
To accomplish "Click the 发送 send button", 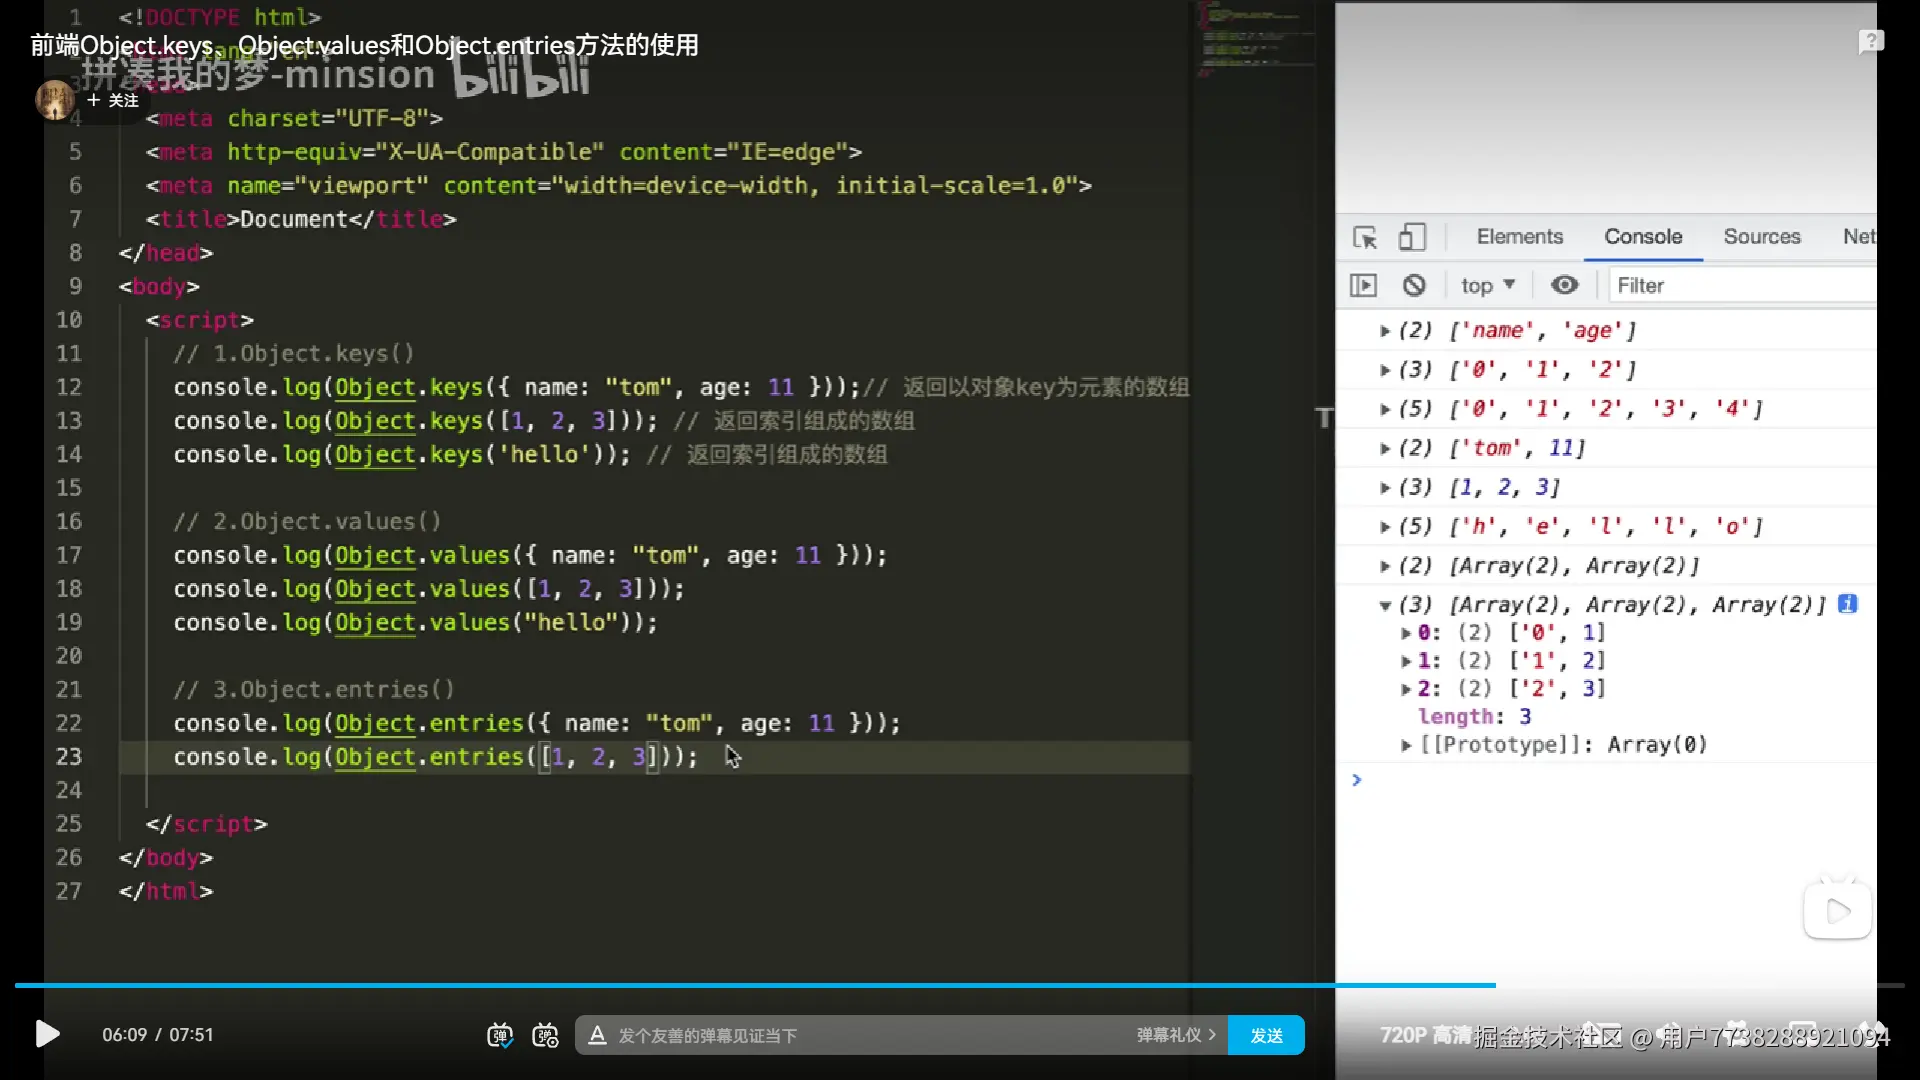I will pyautogui.click(x=1266, y=1036).
